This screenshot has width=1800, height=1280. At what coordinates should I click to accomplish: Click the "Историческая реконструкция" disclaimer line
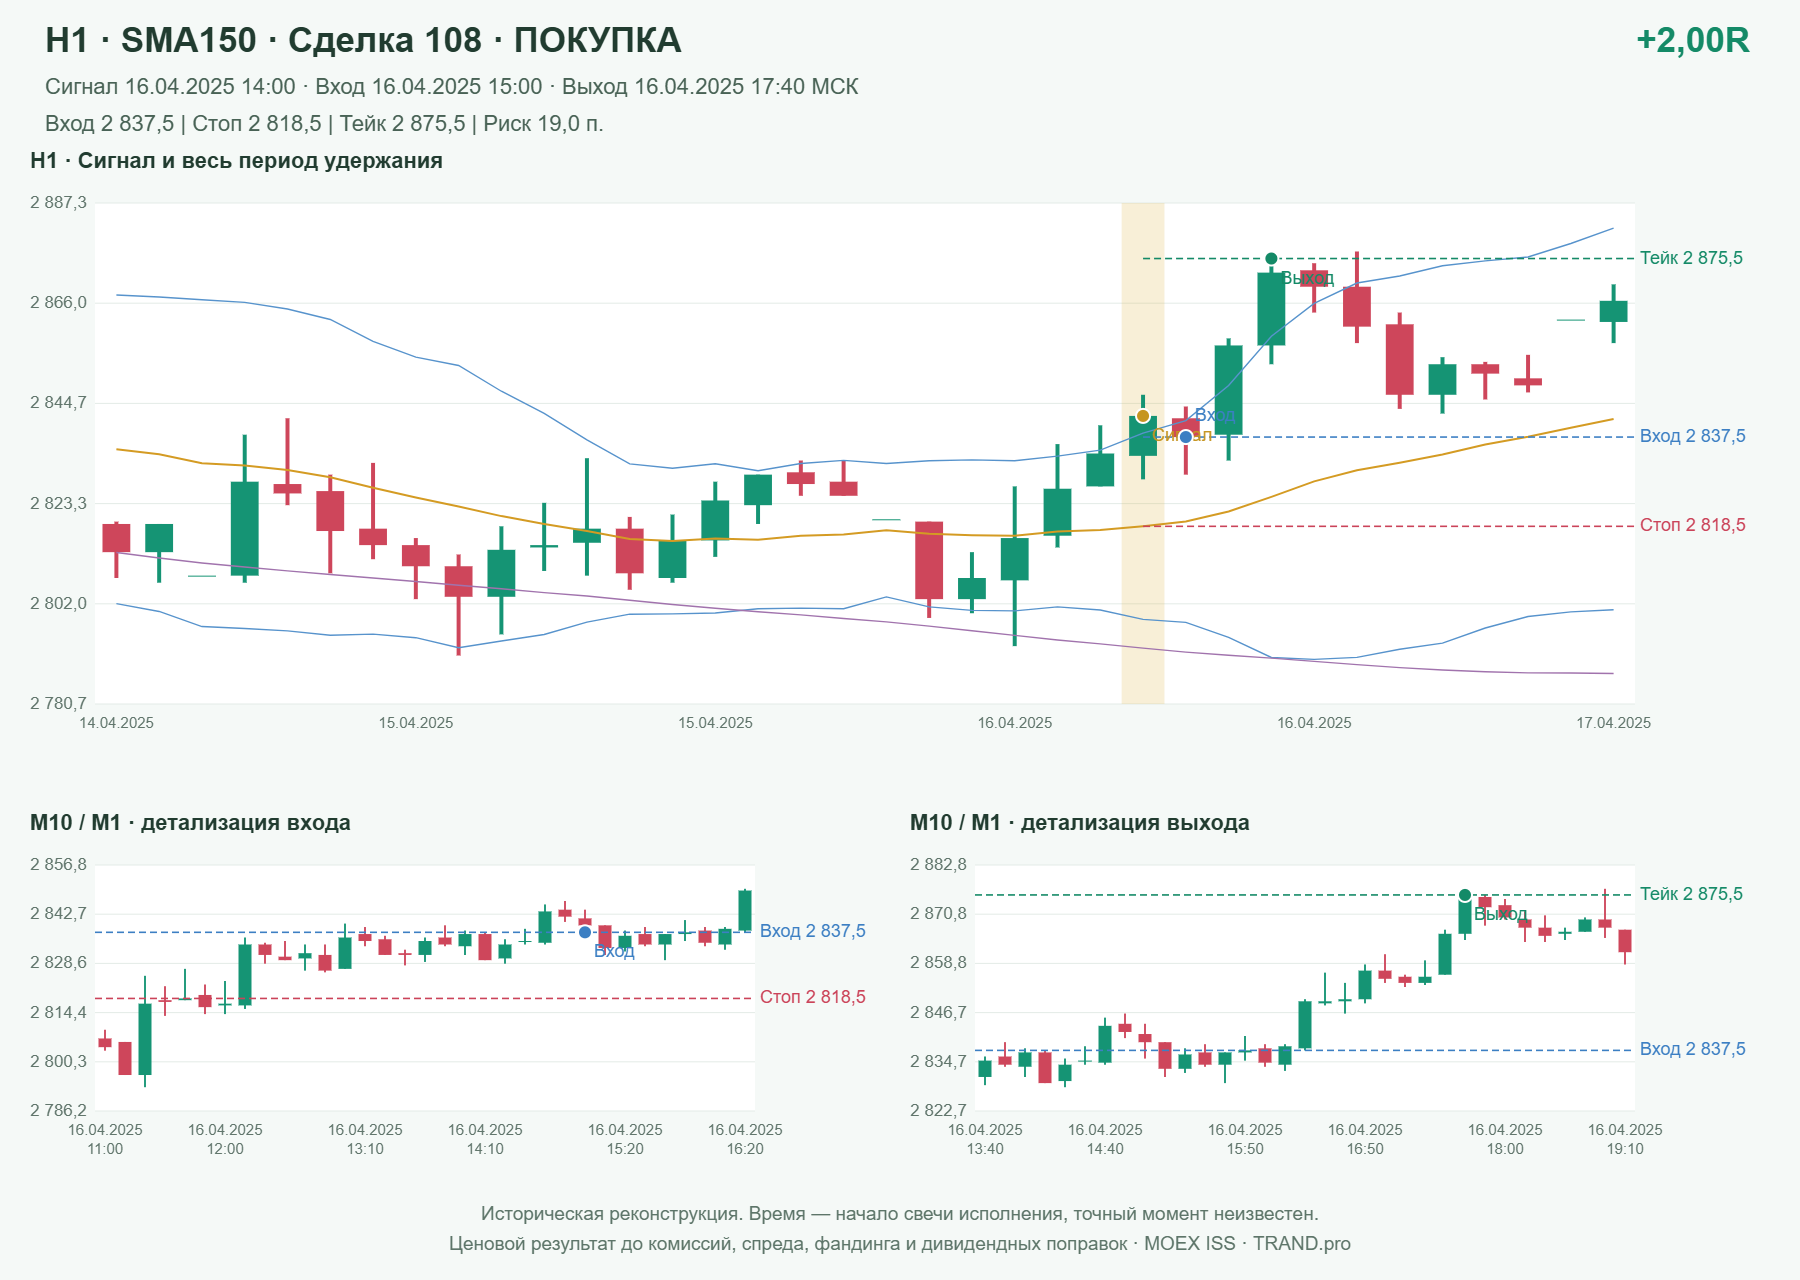coord(900,1214)
